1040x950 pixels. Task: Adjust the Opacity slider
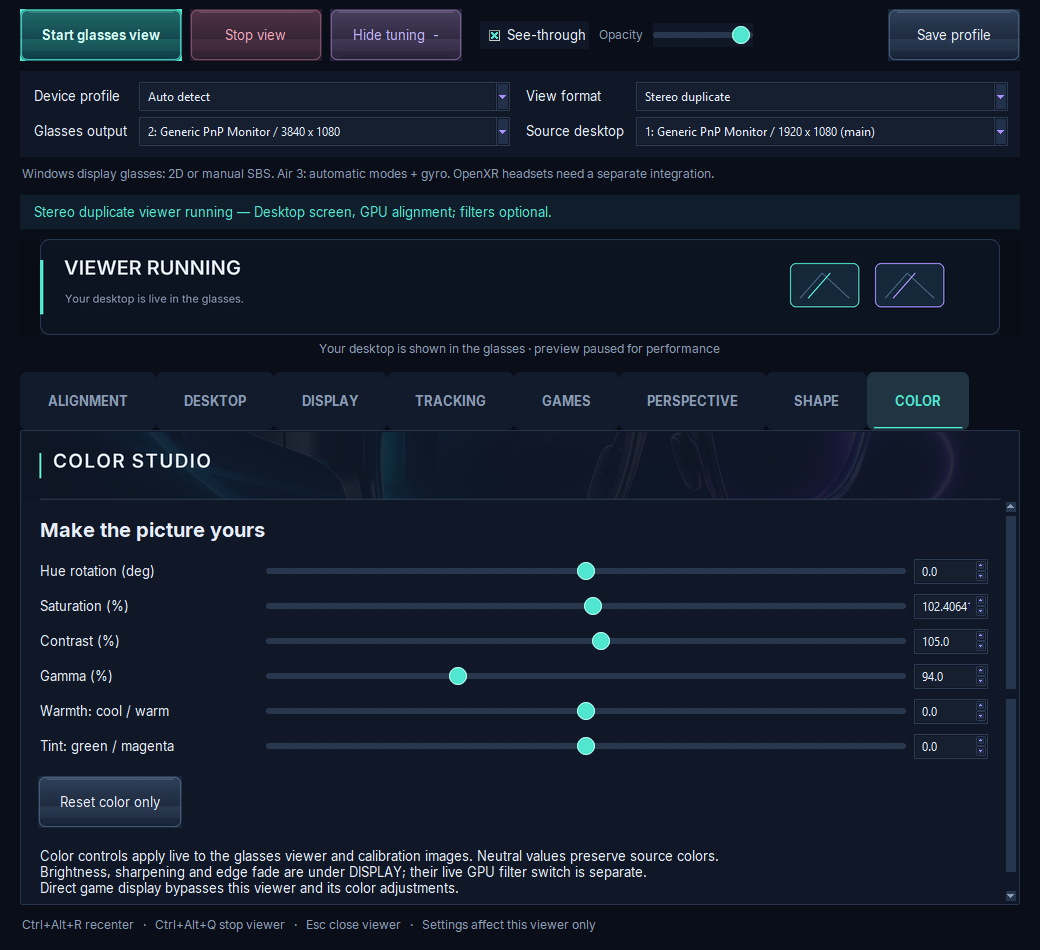702,35
